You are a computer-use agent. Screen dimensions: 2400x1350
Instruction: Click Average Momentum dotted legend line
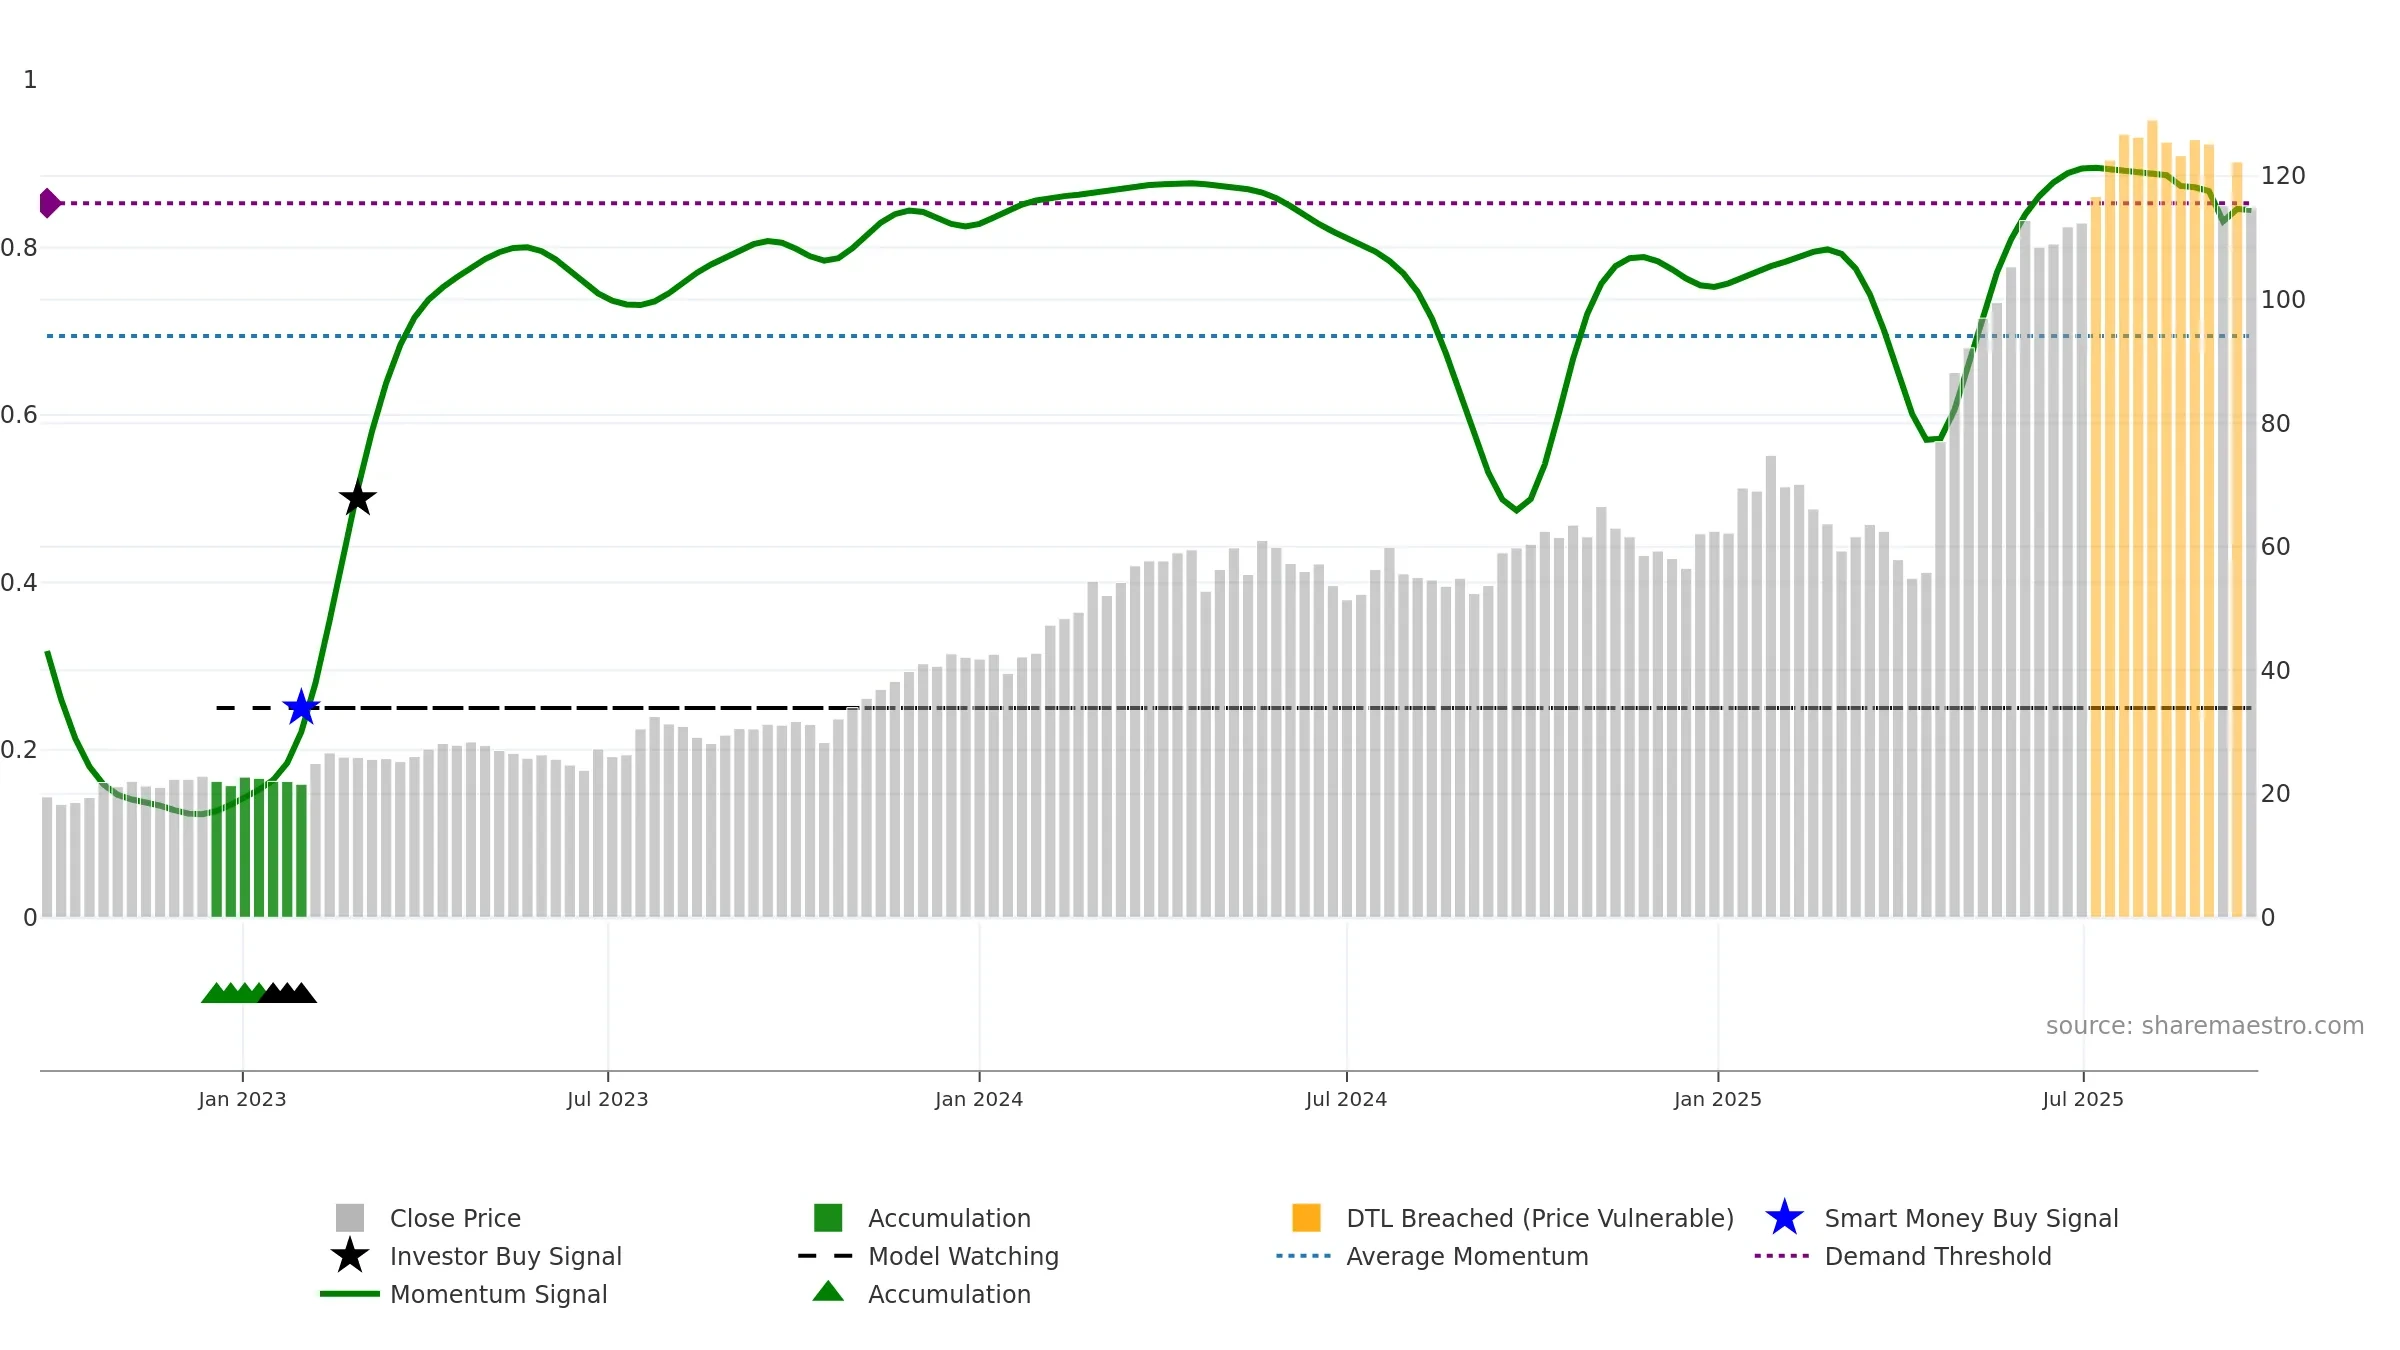(x=1304, y=1256)
